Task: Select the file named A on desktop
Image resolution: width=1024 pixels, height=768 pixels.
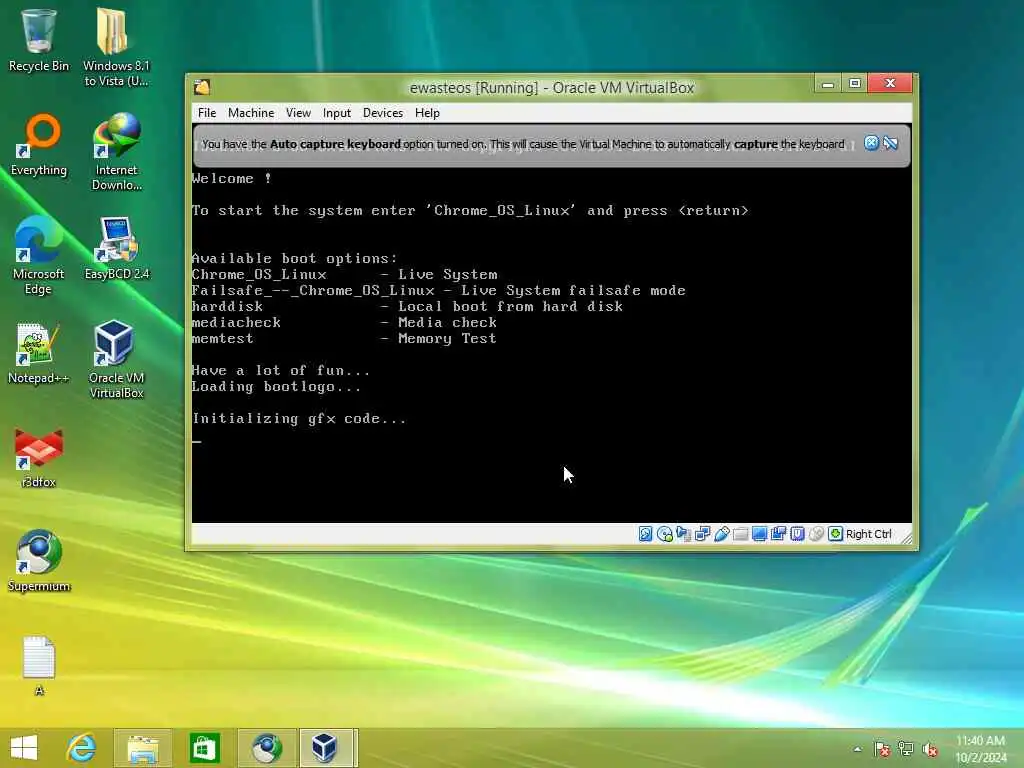Action: pos(39,665)
